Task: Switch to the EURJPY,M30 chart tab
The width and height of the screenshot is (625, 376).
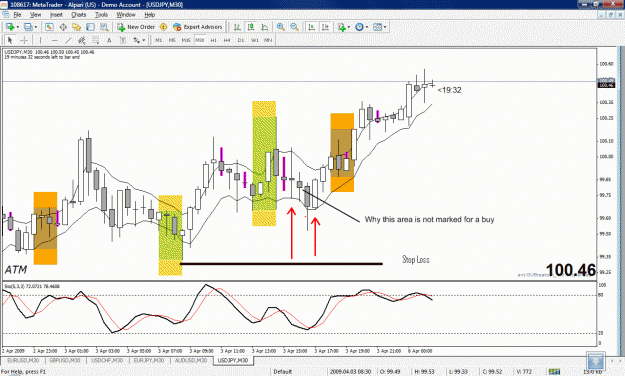Action: pyautogui.click(x=149, y=360)
